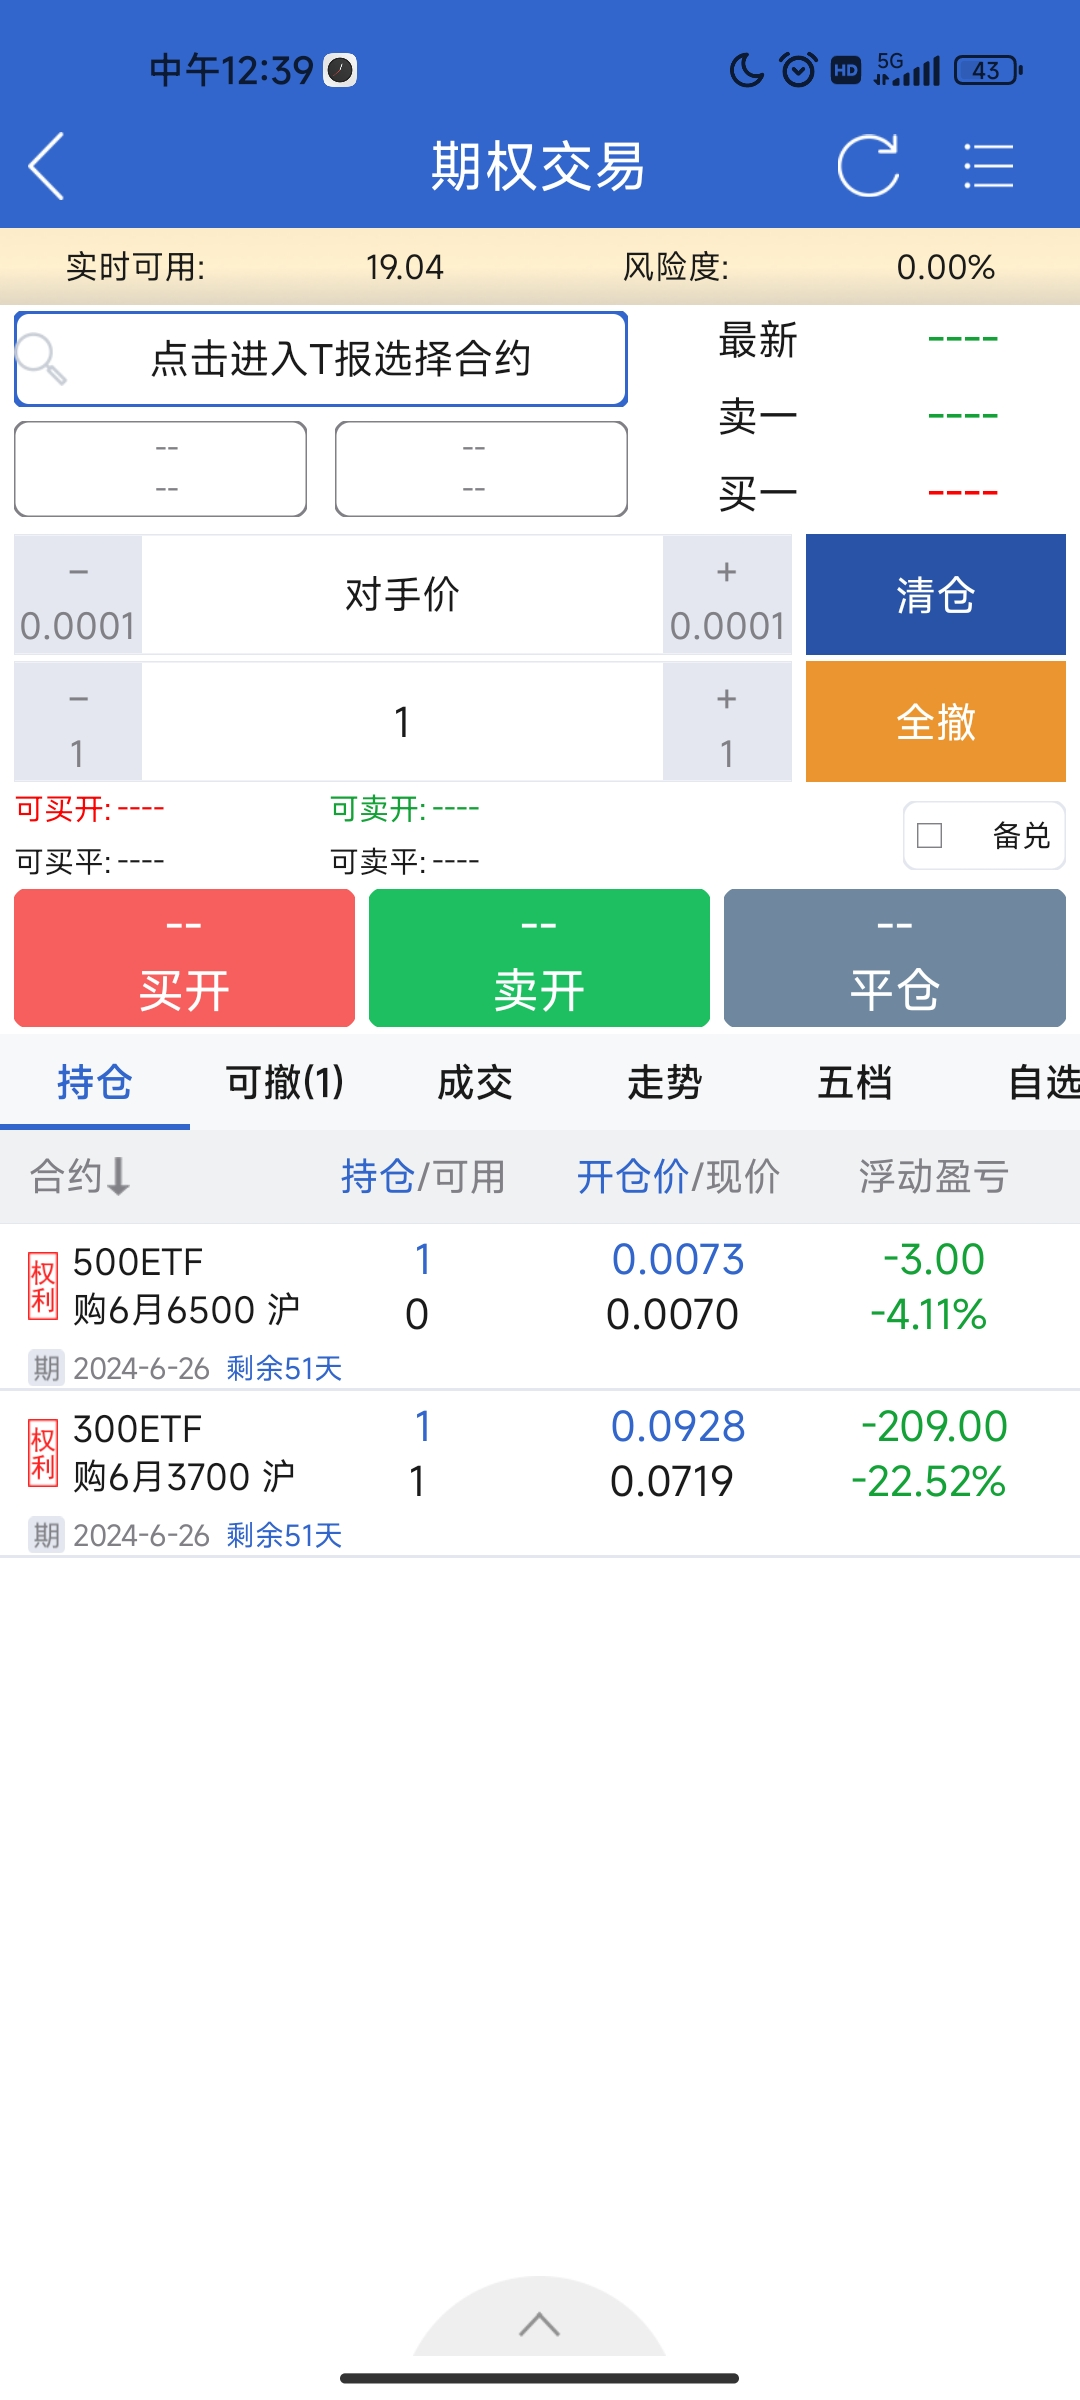Decrease price by 0.0001
This screenshot has height=2400, width=1080.
78,596
